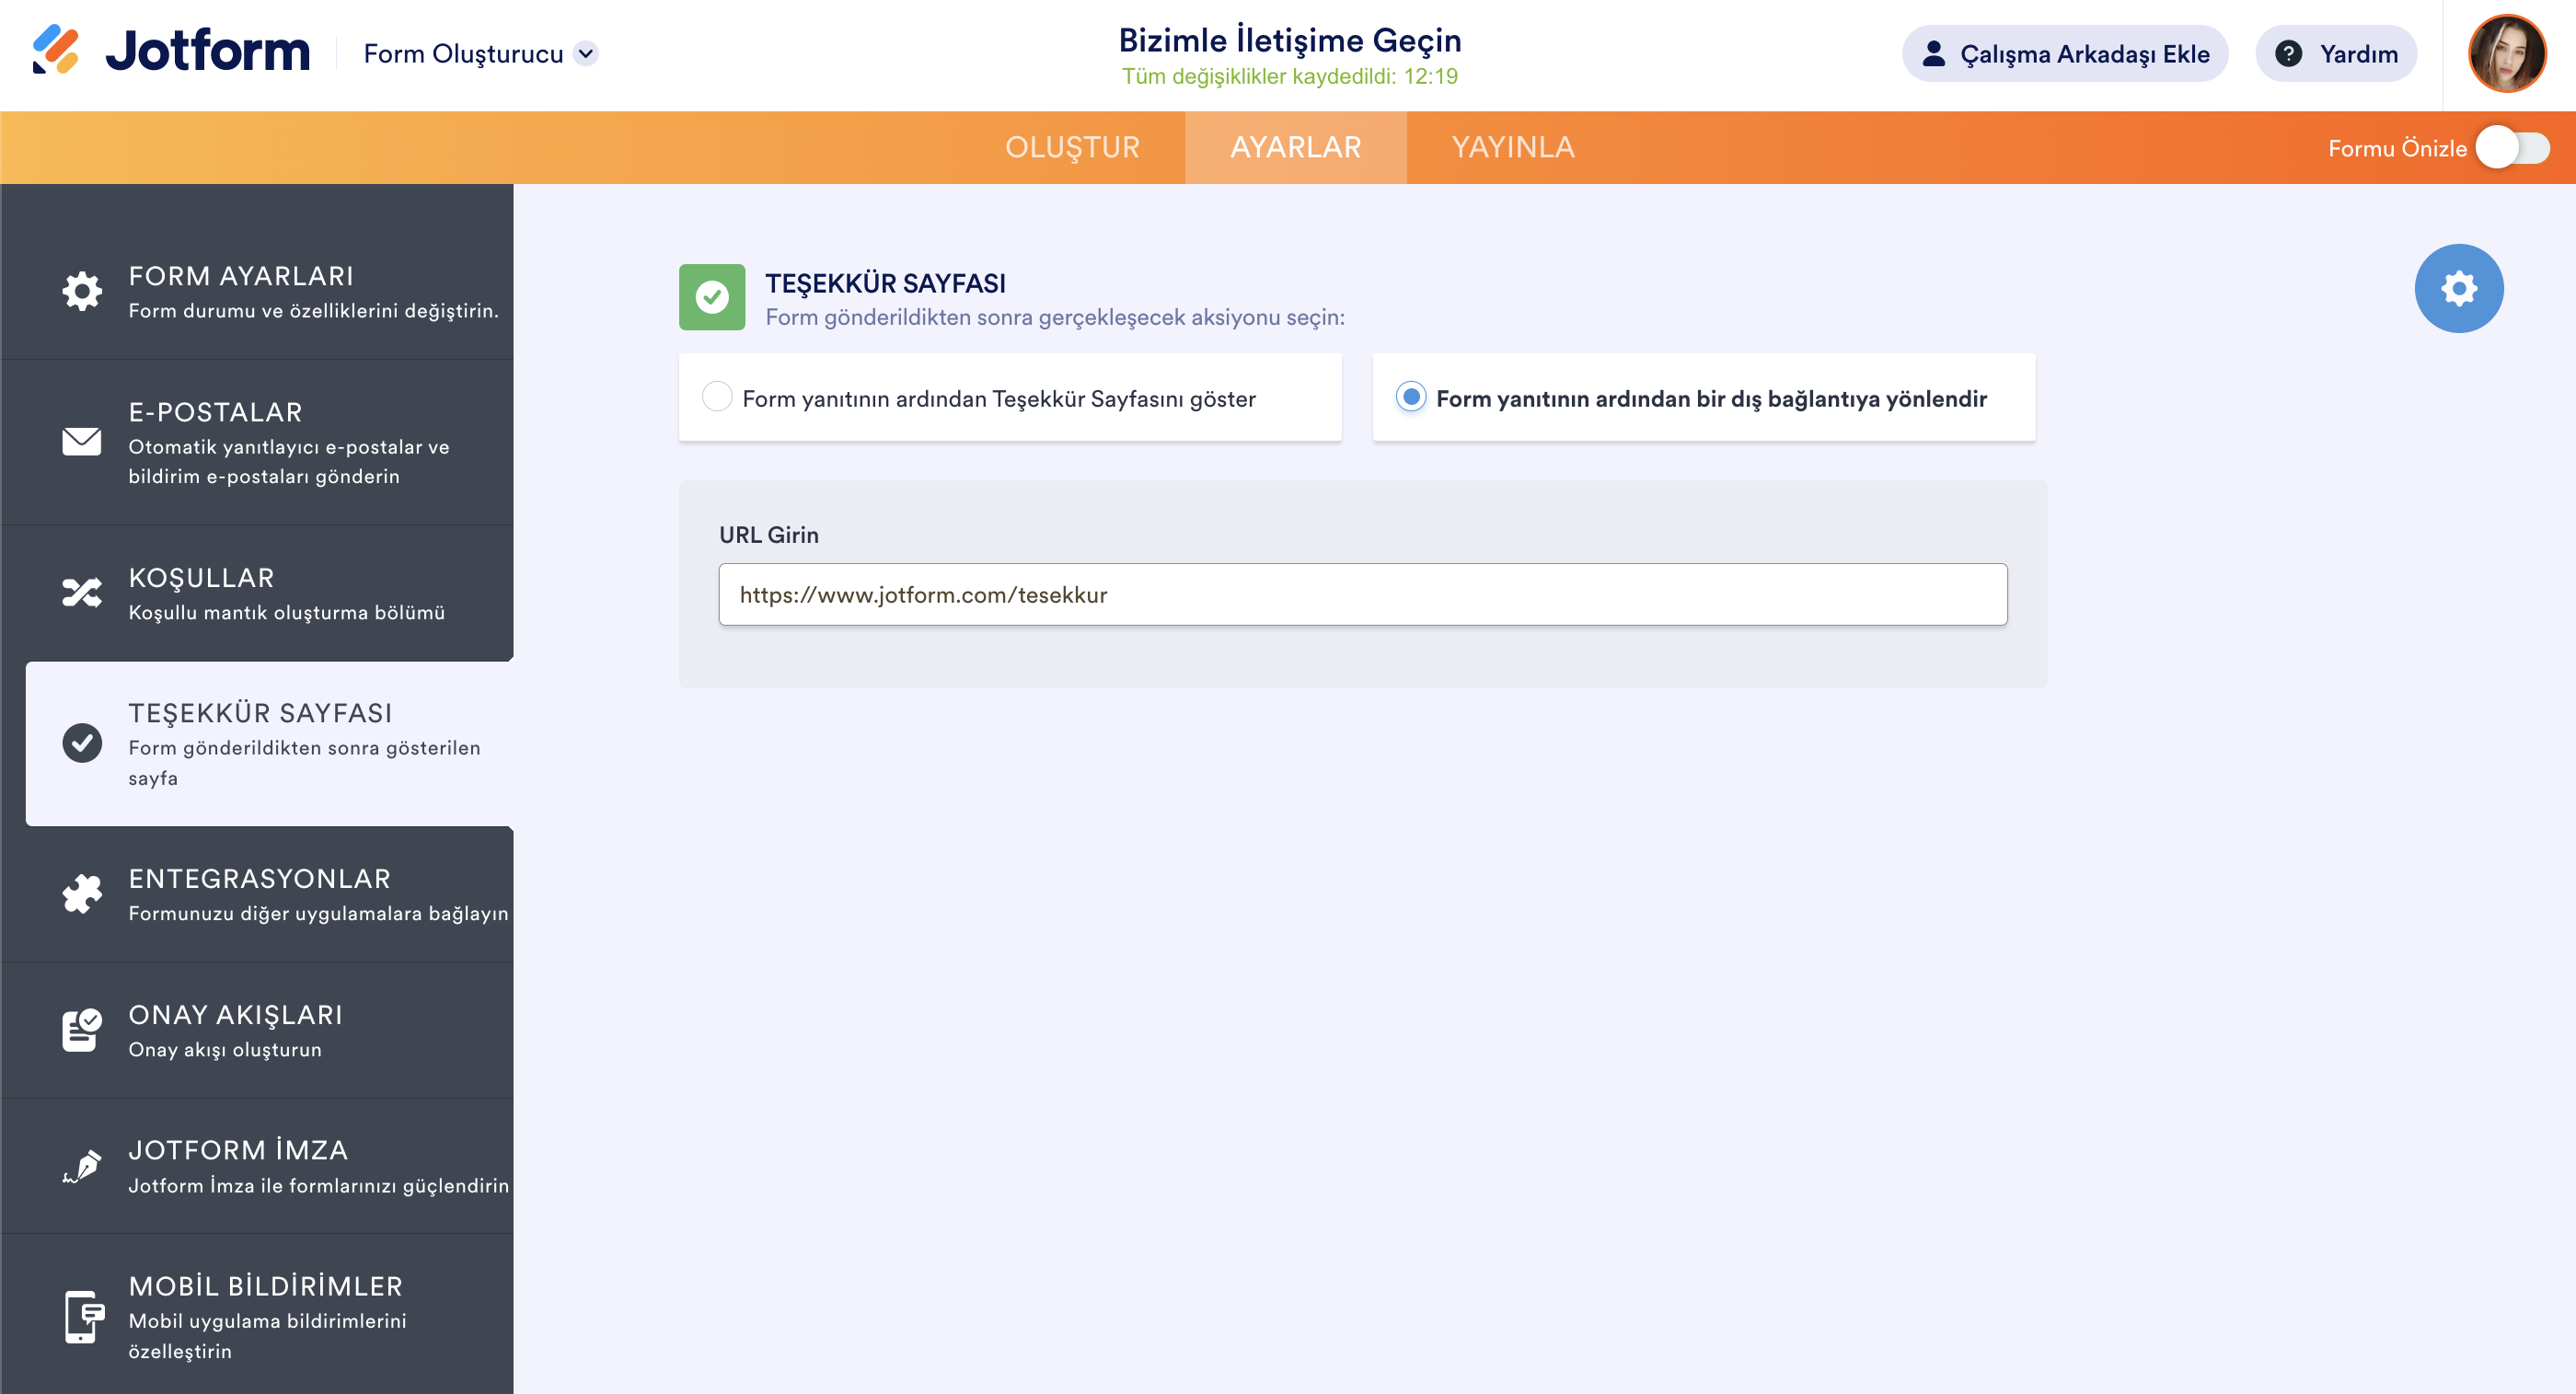Viewport: 2576px width, 1394px height.
Task: Click into the URL Girin field
Action: pyautogui.click(x=1362, y=595)
